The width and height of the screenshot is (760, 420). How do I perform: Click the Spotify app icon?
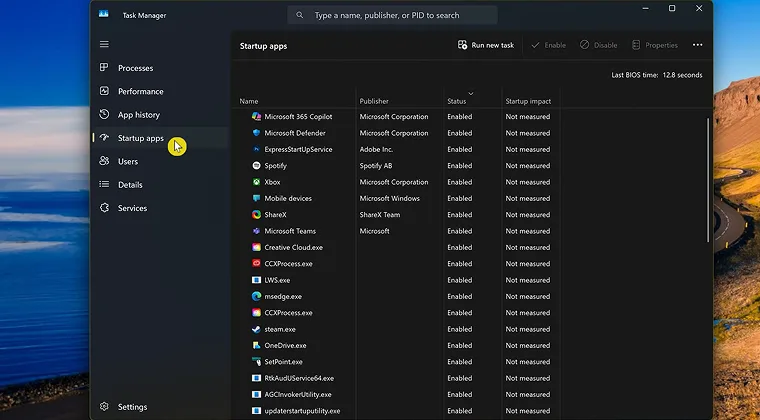point(256,166)
